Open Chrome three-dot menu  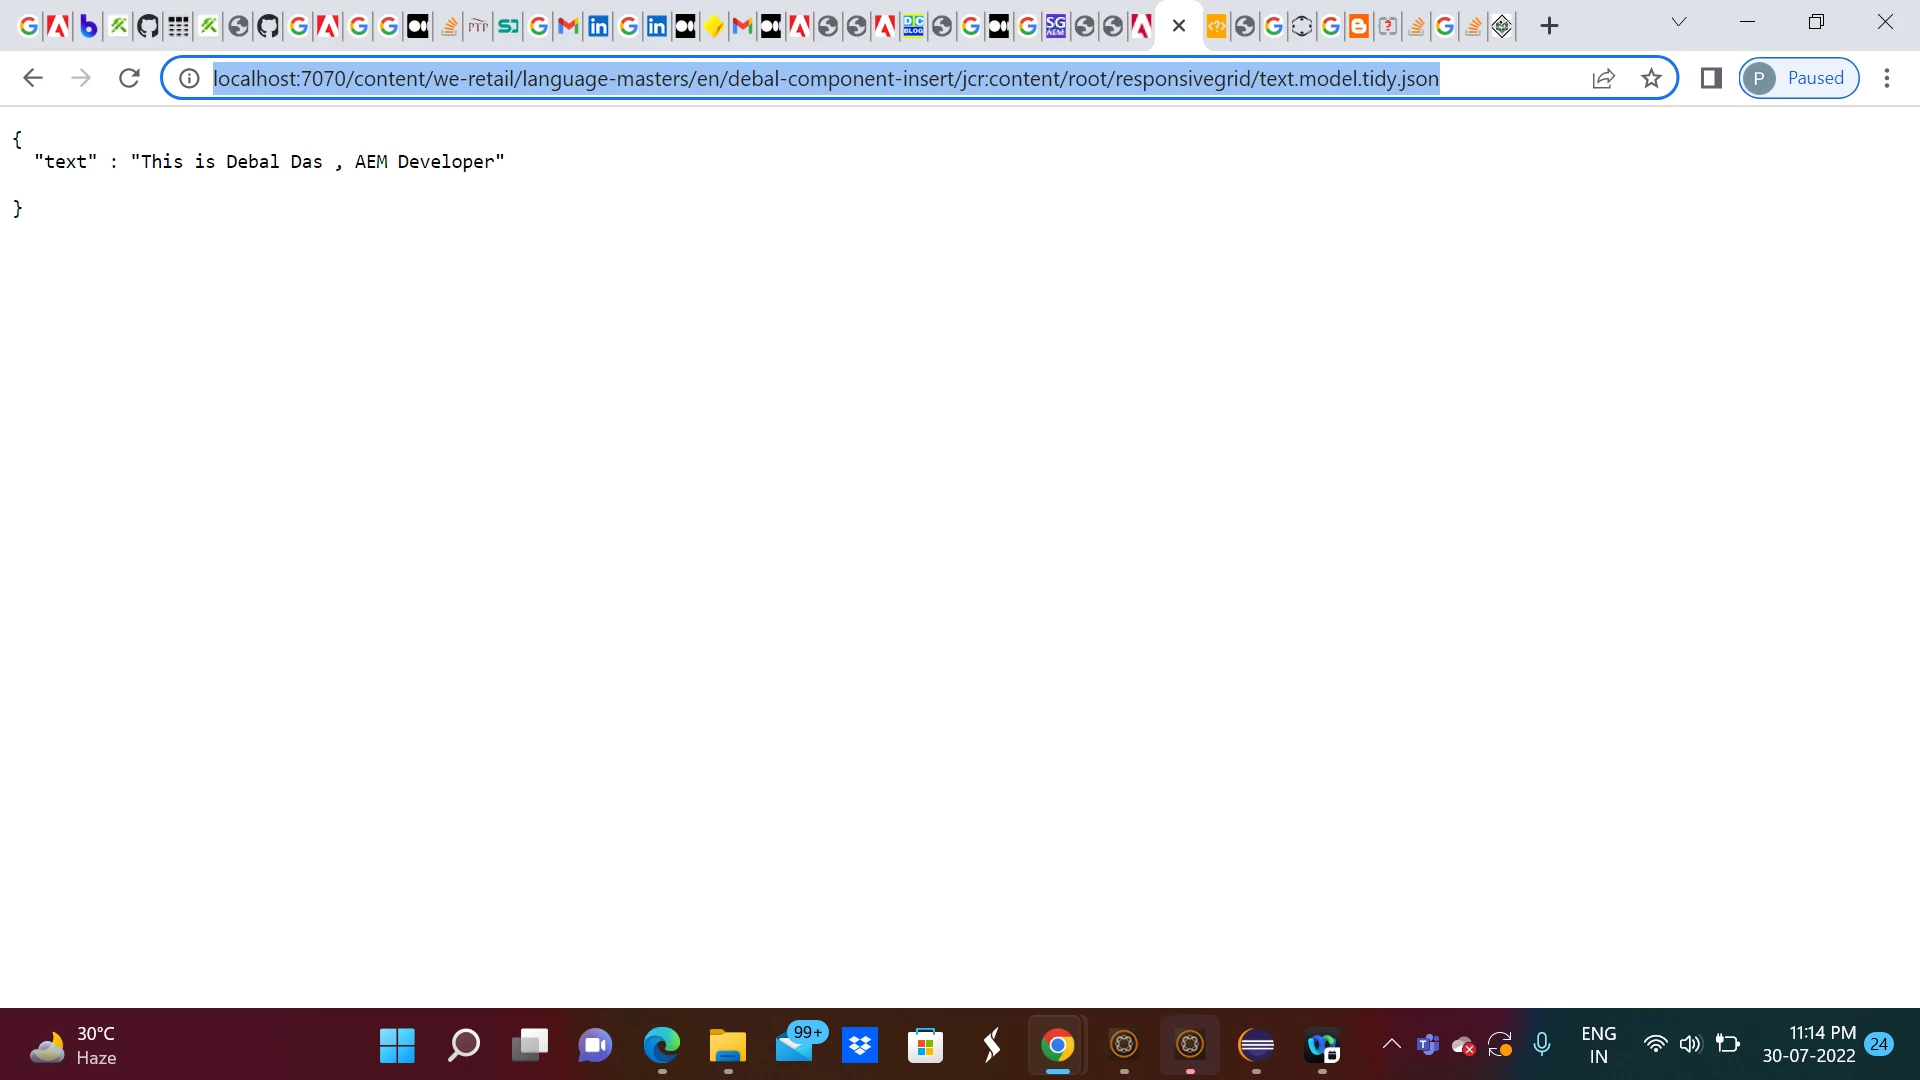coord(1887,78)
